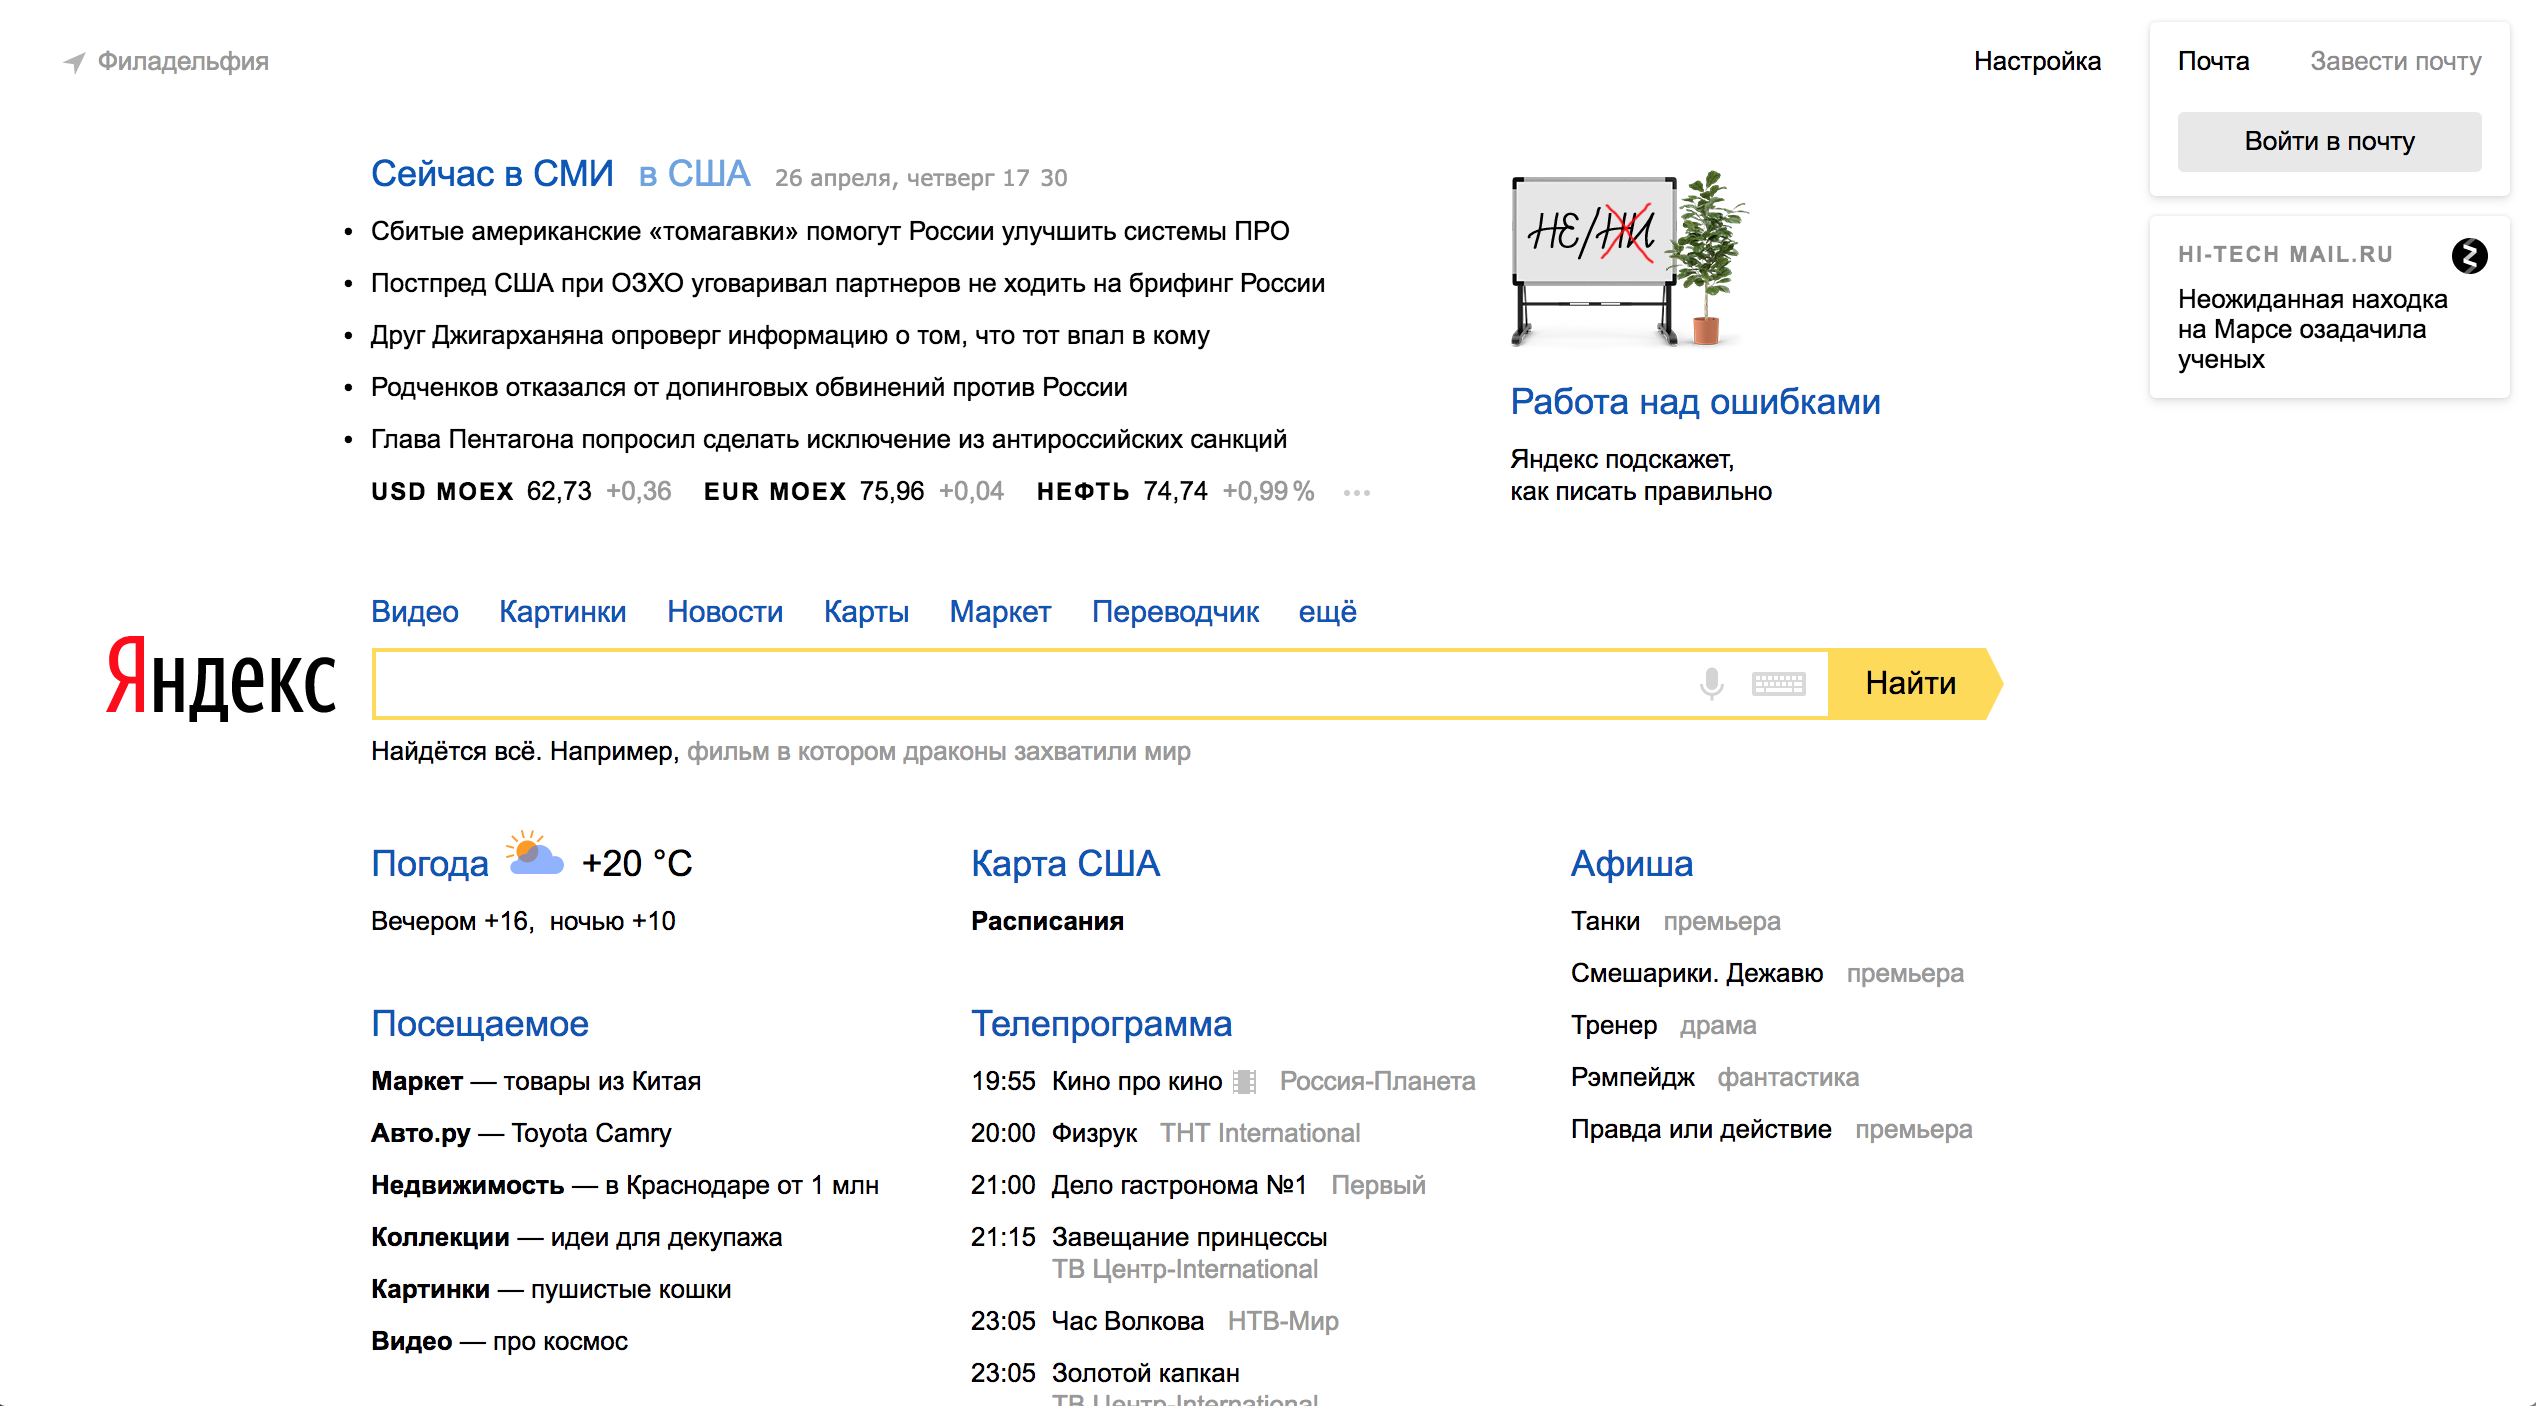Click Коллекции — идеи для декупажа

pos(576,1237)
